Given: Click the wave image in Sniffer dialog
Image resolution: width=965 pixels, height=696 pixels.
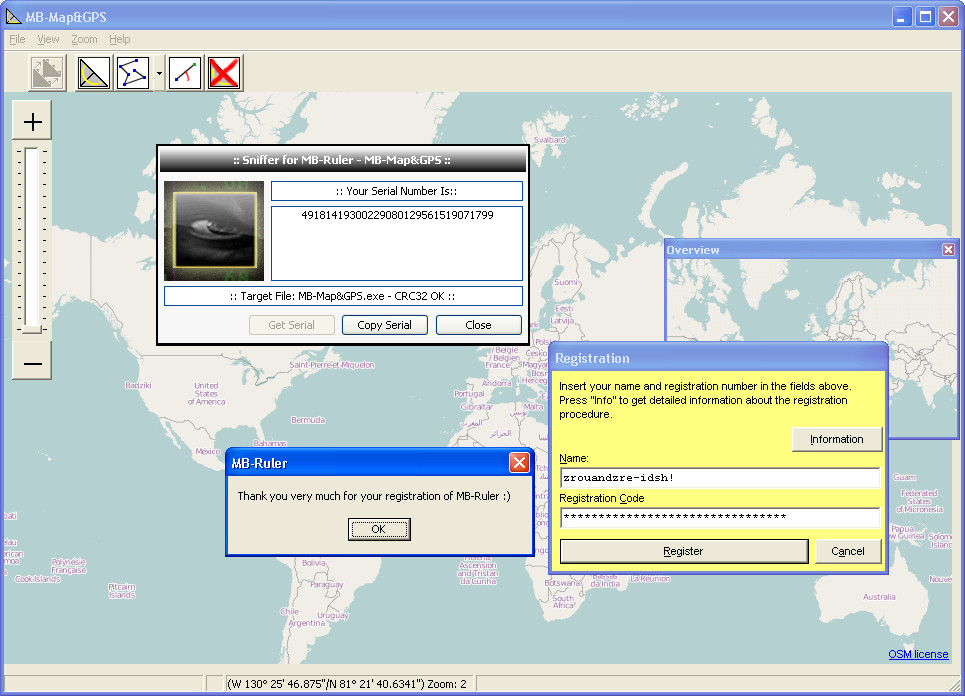Looking at the screenshot, I should tap(214, 231).
